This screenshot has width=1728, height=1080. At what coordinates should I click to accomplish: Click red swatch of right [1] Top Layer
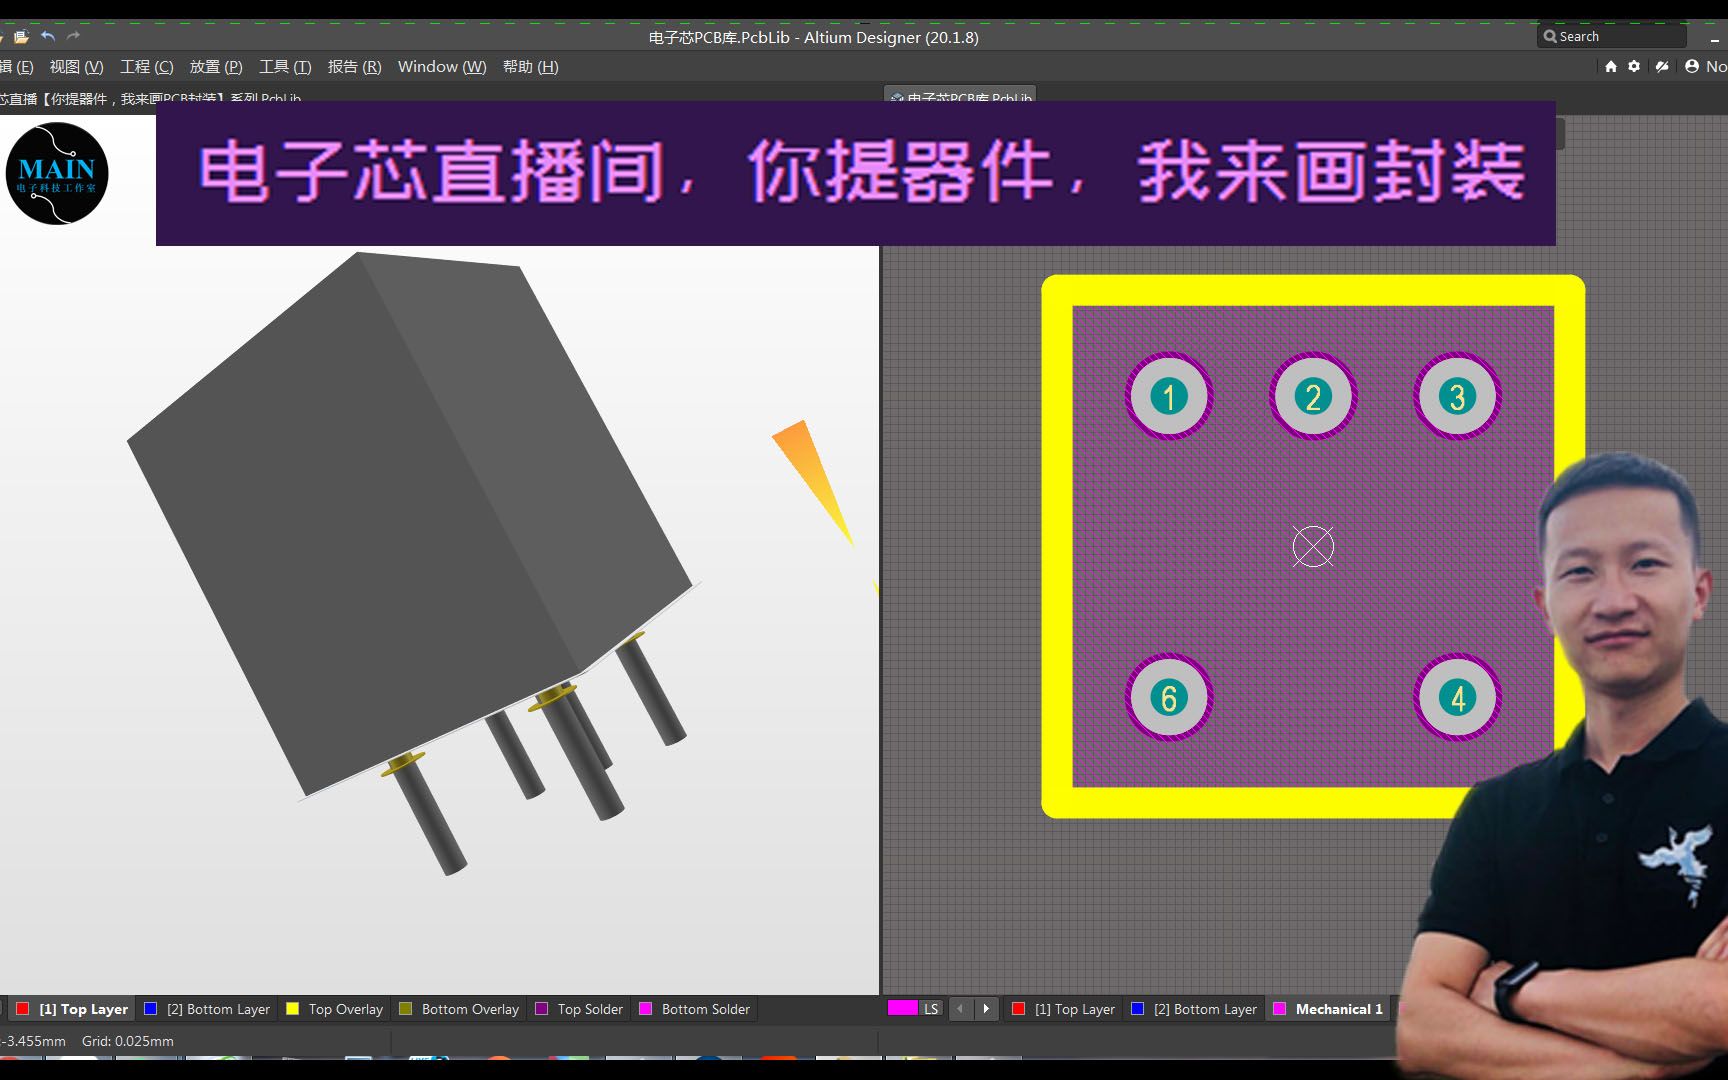(1018, 1009)
